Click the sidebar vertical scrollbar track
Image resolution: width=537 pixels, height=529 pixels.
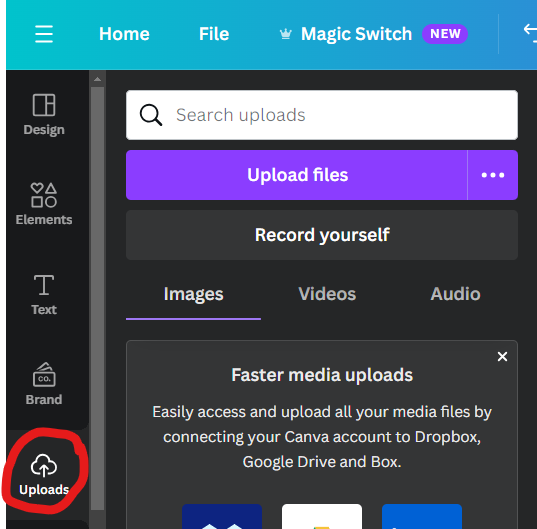(x=98, y=298)
